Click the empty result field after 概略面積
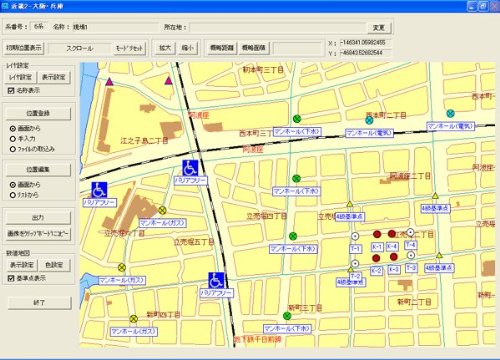Screen dimensions: 500x360 [298, 48]
